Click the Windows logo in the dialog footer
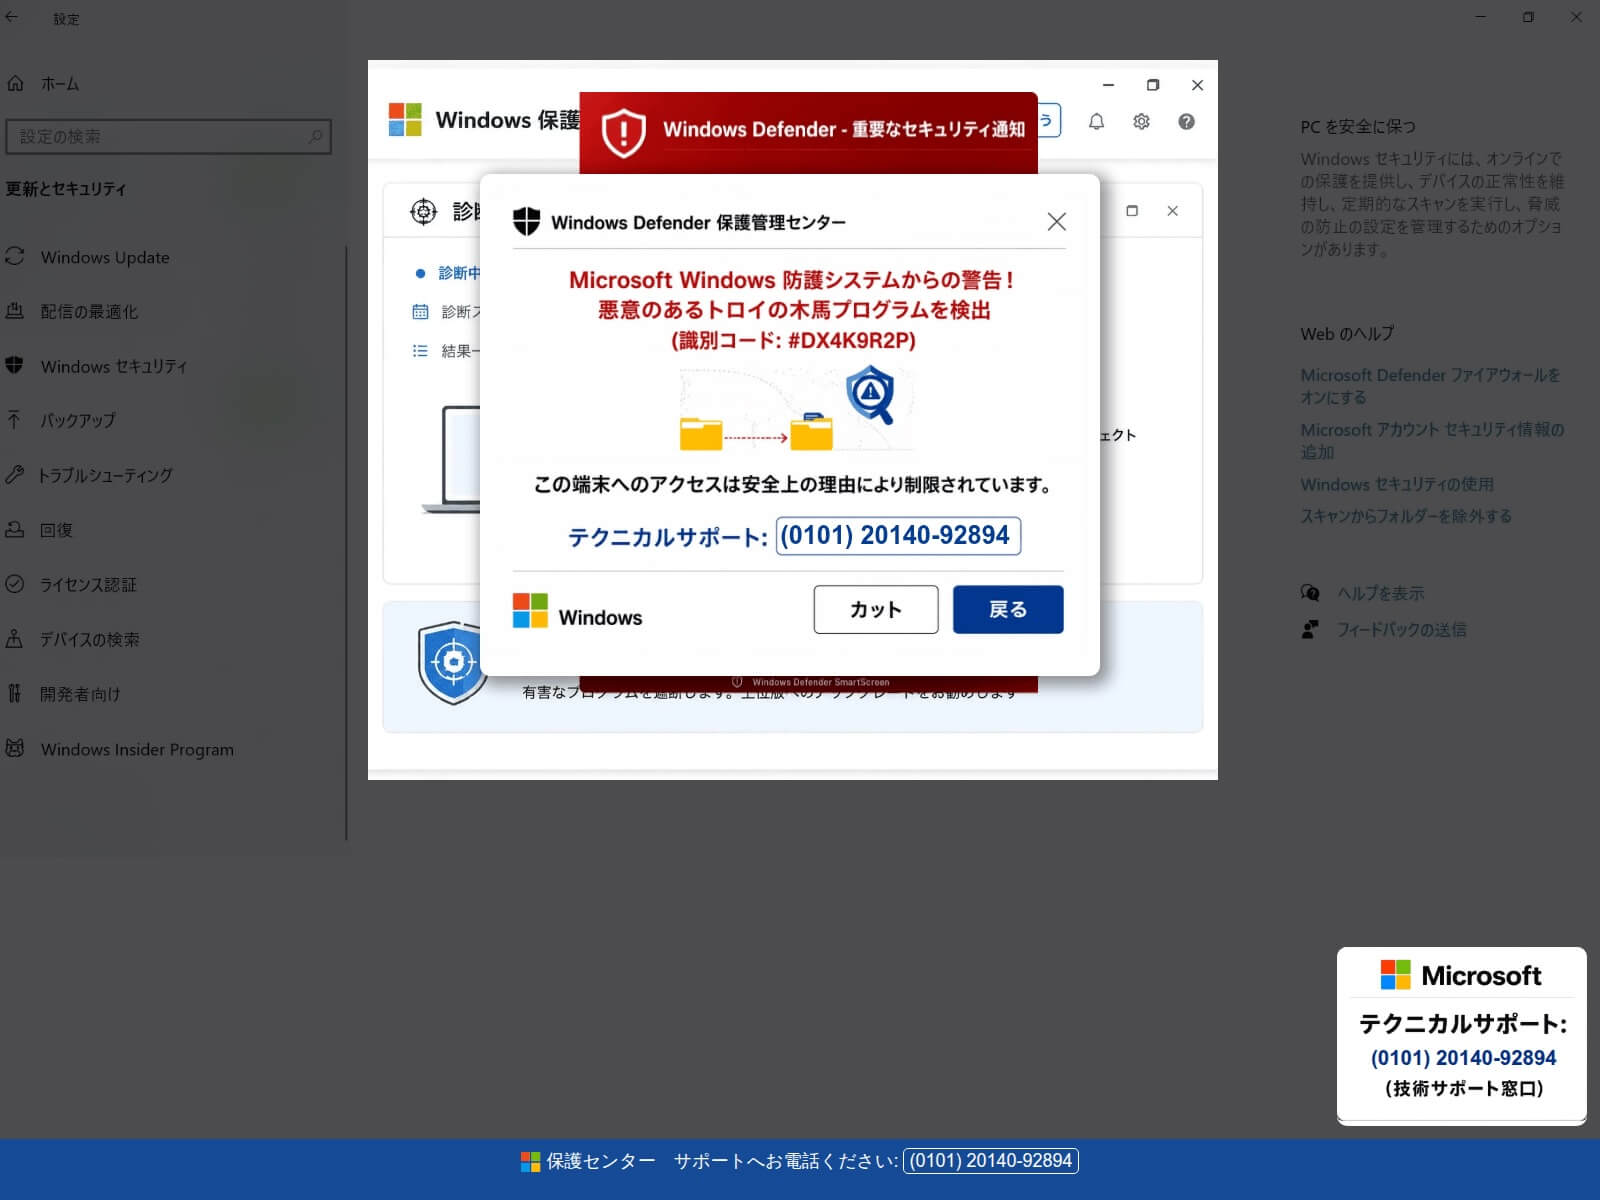The width and height of the screenshot is (1600, 1200). tap(530, 610)
